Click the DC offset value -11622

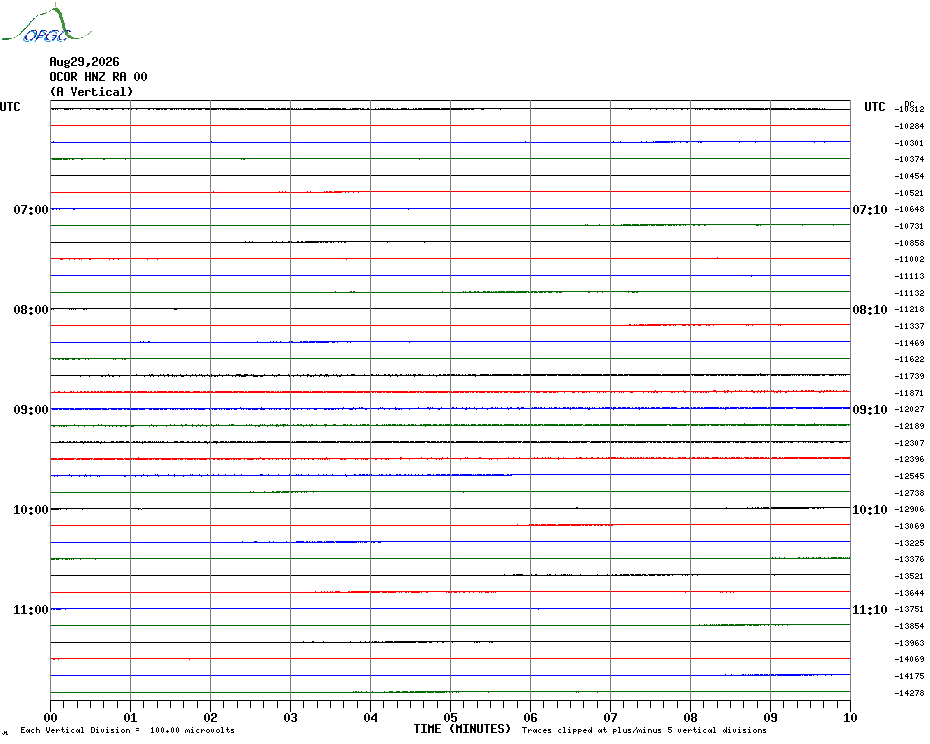pyautogui.click(x=909, y=360)
